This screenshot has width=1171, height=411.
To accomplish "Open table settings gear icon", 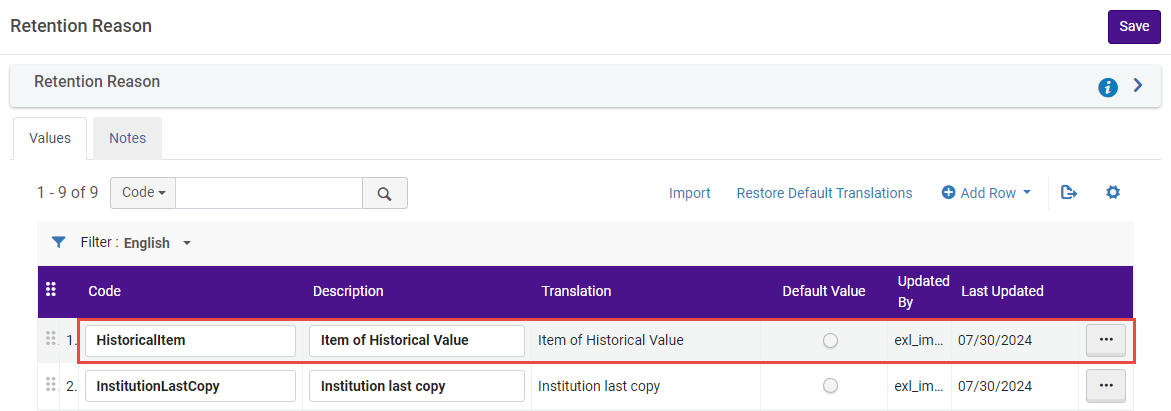I will [1112, 193].
